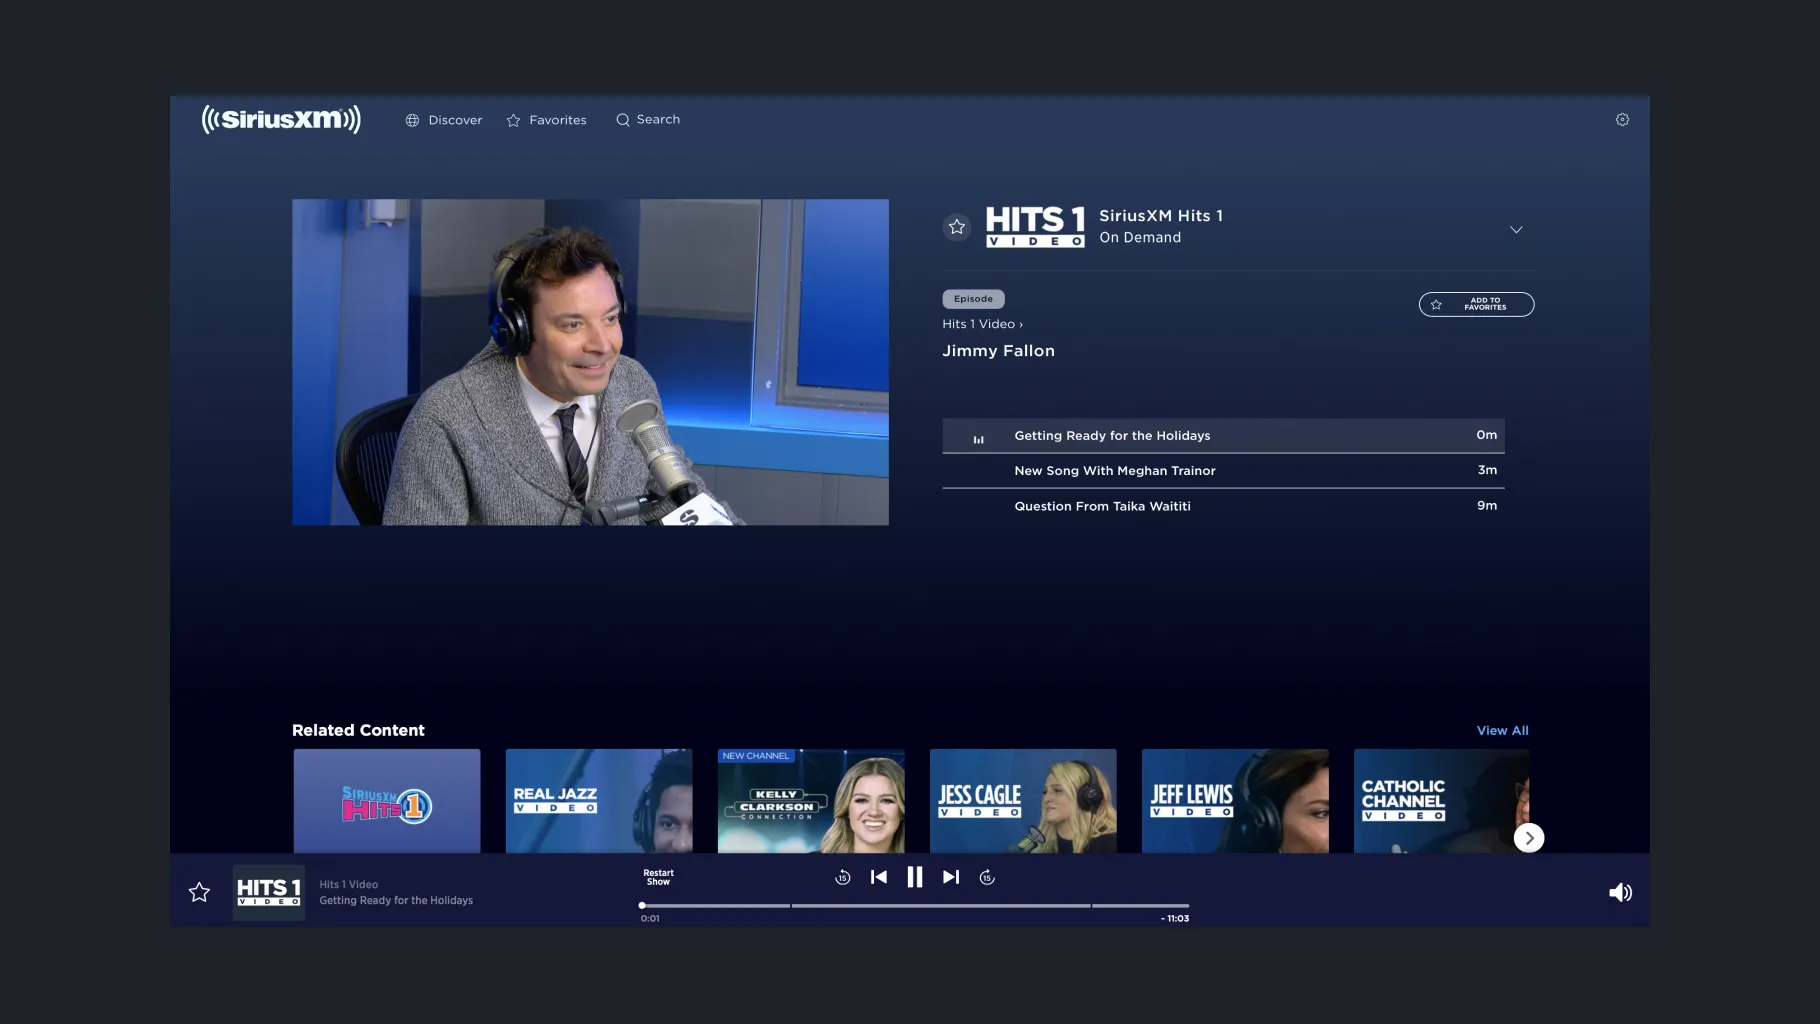Screen dimensions: 1820x1024
Task: Rewind 15 seconds
Action: (843, 877)
